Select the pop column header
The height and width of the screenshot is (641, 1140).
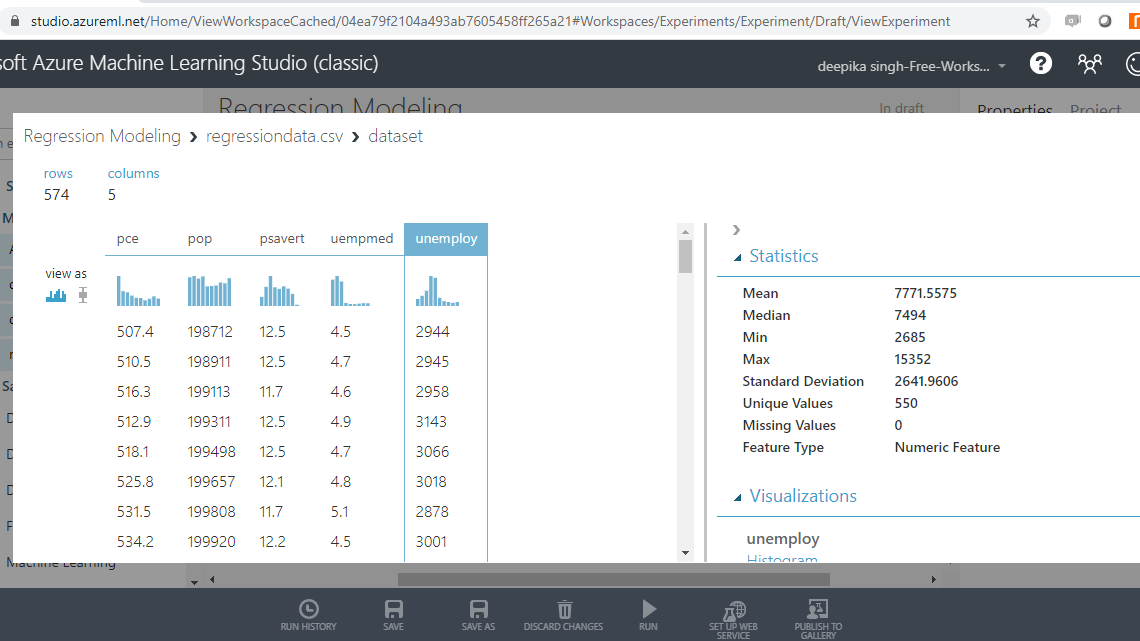click(200, 239)
